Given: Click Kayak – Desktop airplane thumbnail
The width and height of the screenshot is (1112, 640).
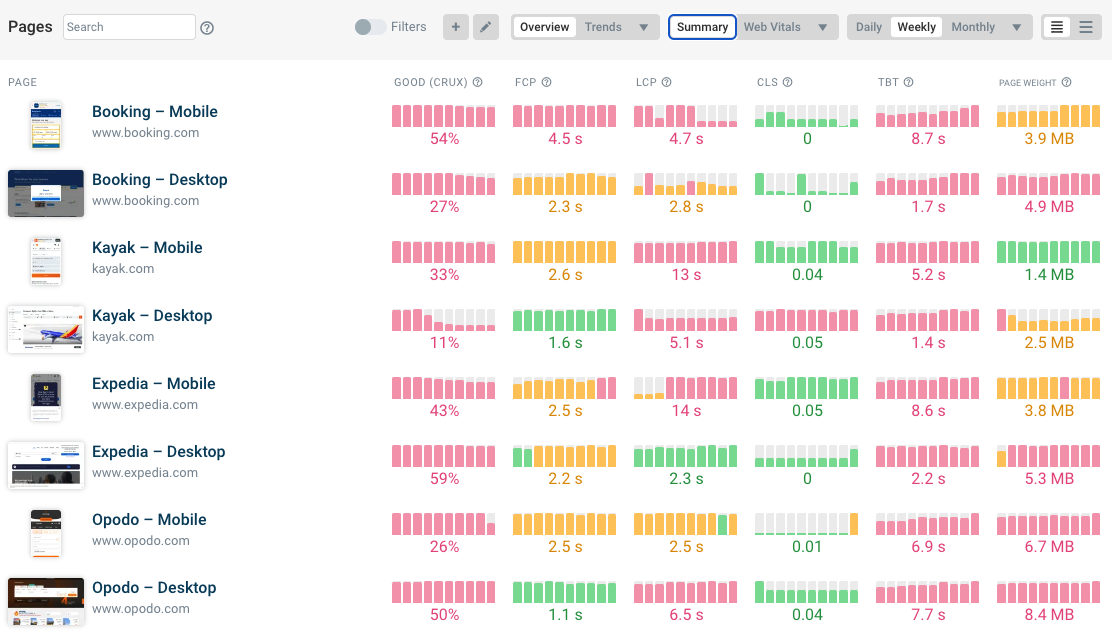Looking at the screenshot, I should (x=46, y=329).
